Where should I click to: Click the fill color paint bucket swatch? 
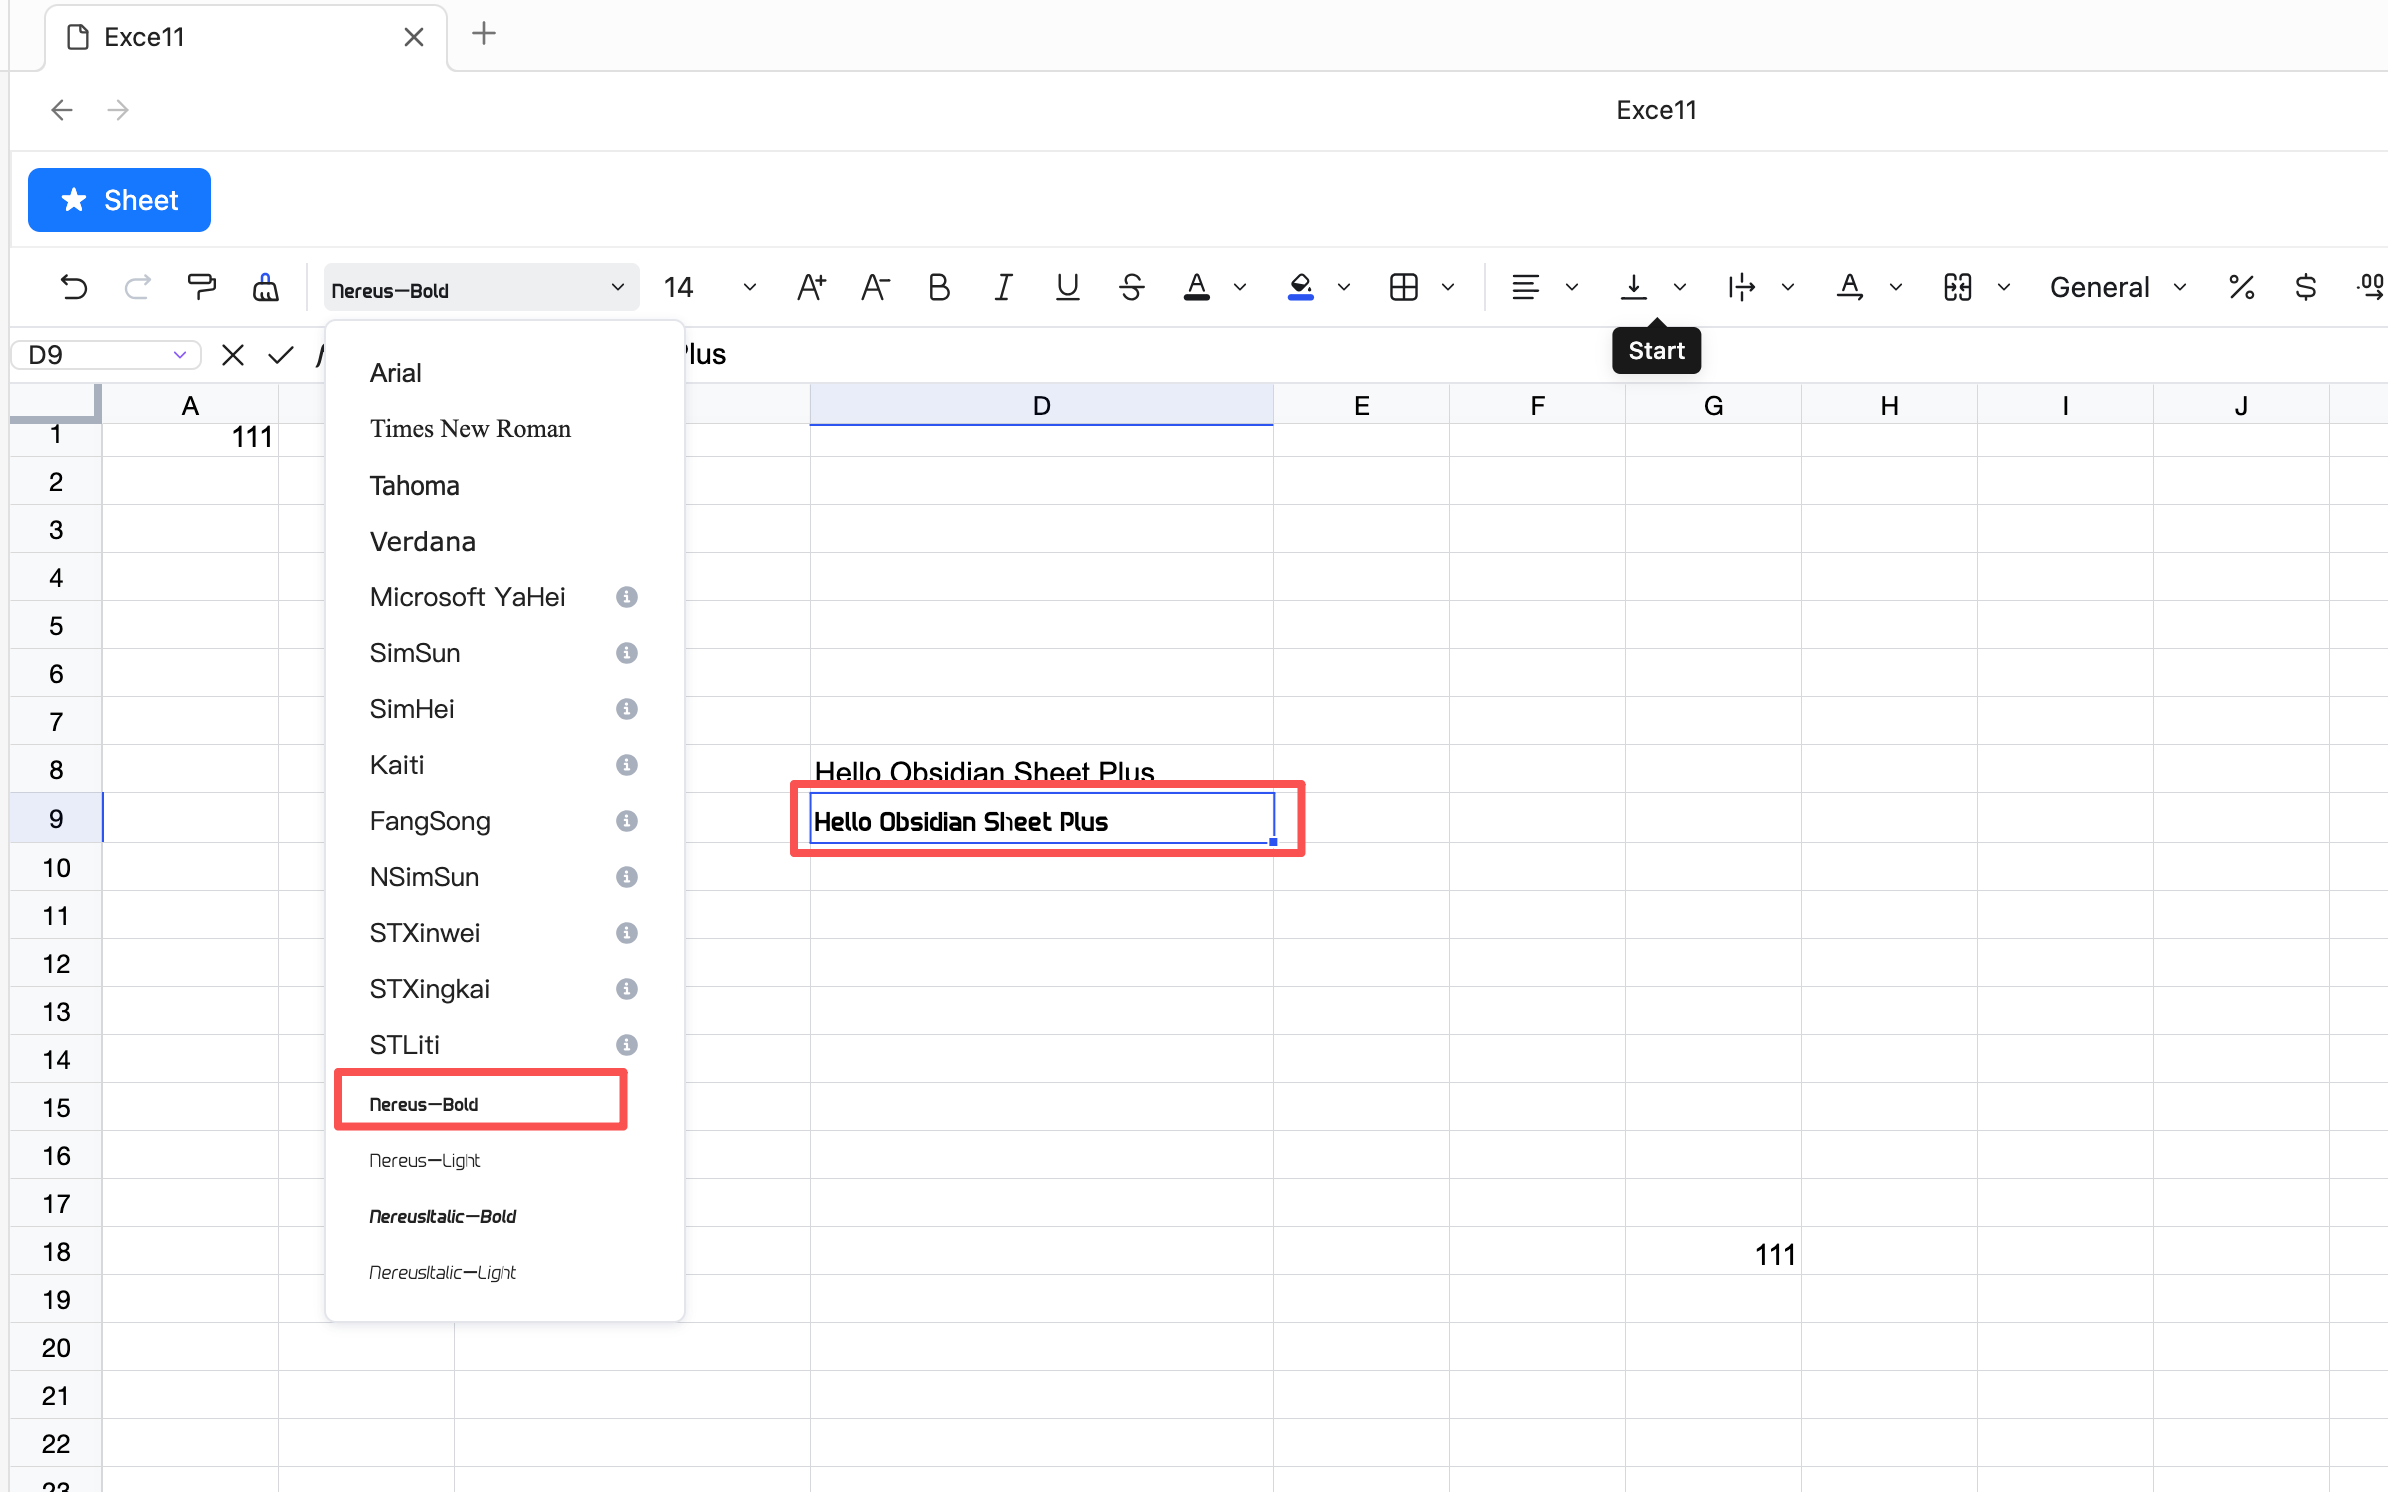tap(1300, 288)
